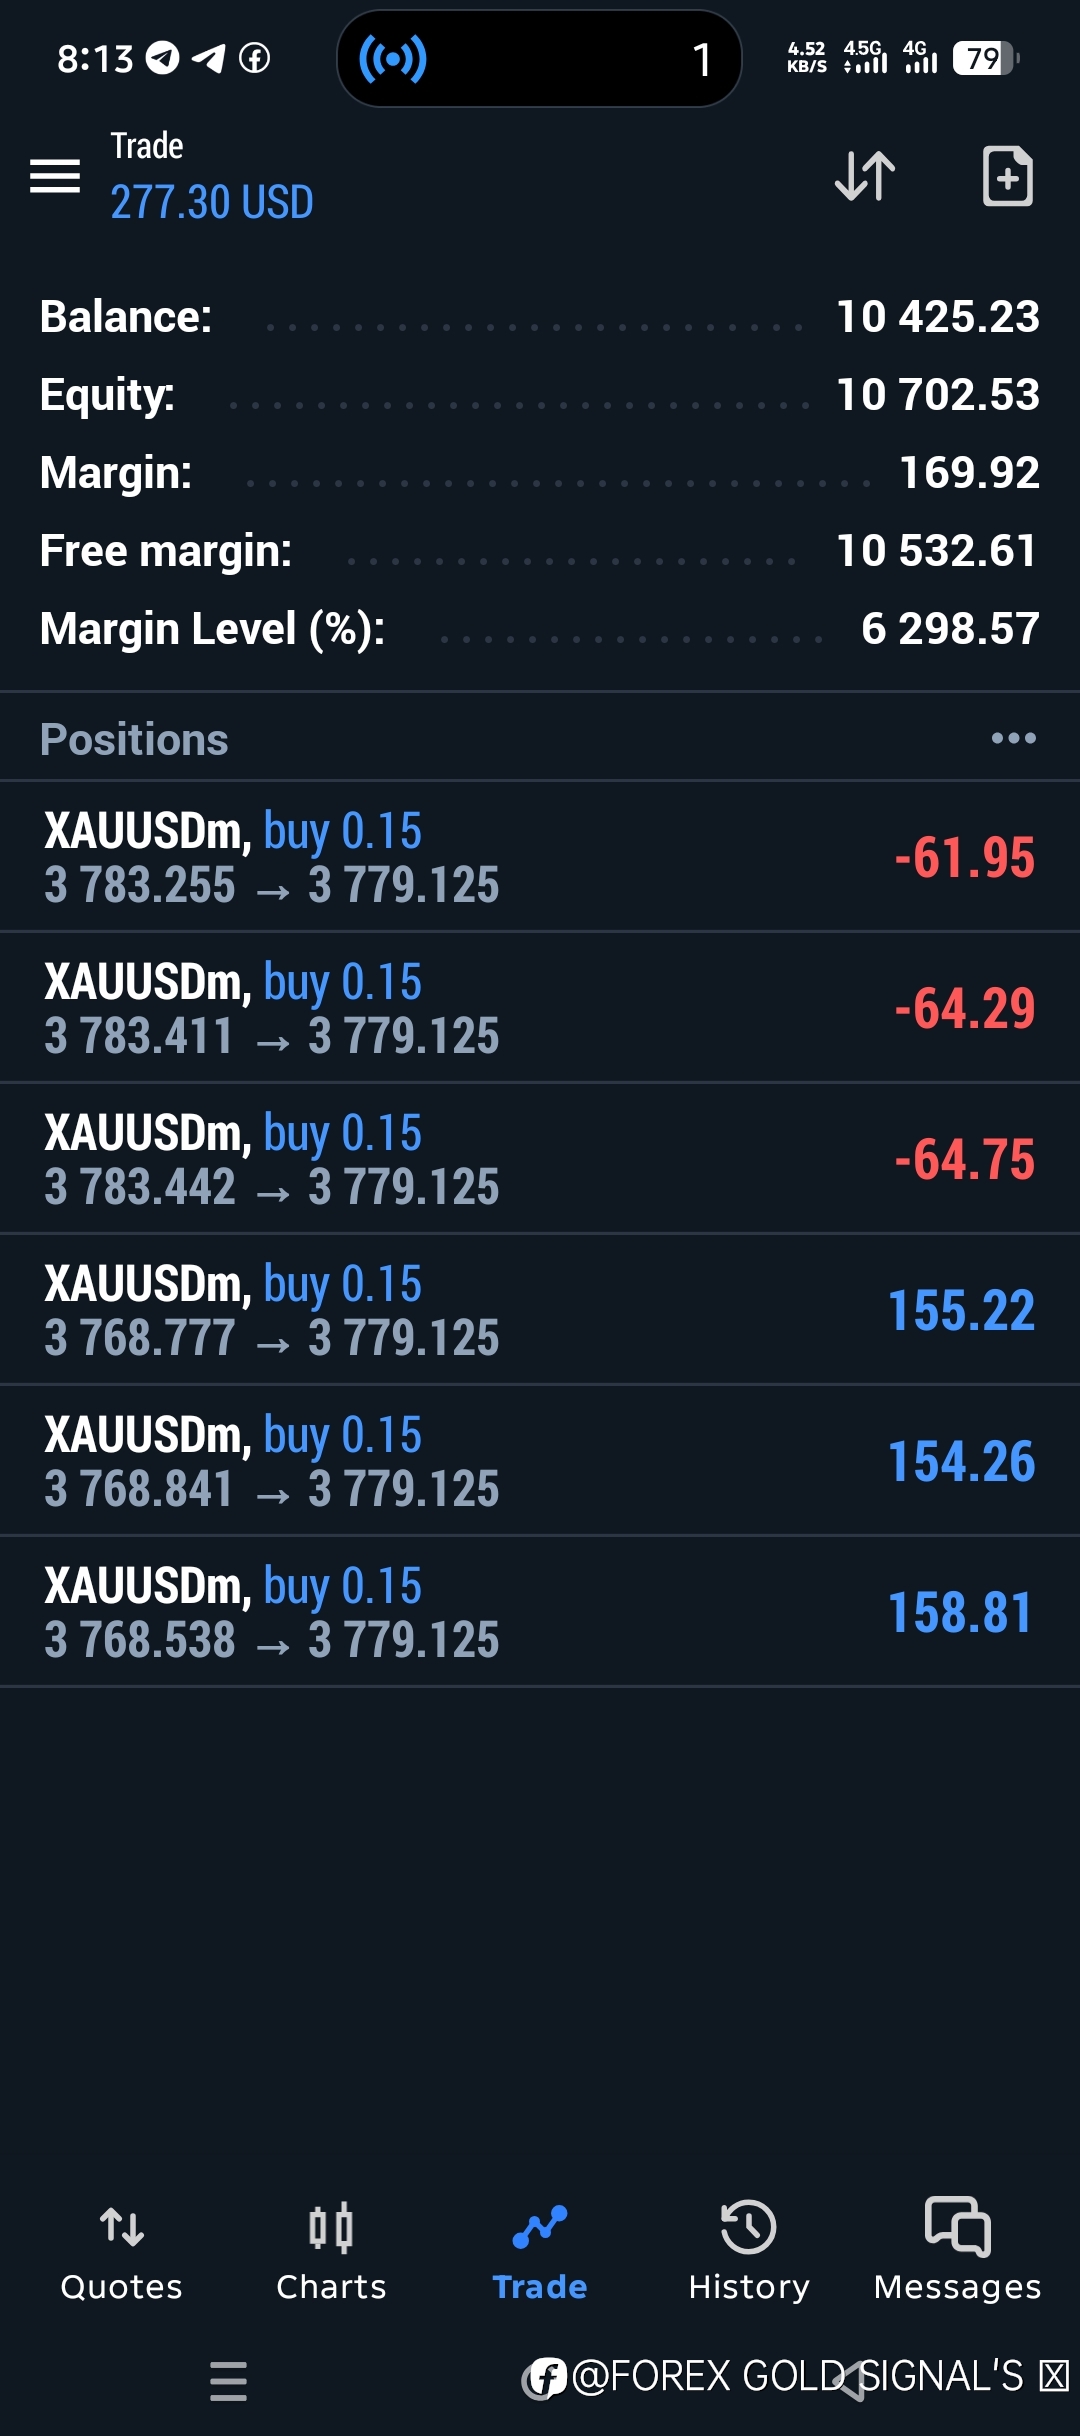Screen dimensions: 1080x2436
Task: Open the Positions three-dot options menu
Action: pyautogui.click(x=1013, y=738)
